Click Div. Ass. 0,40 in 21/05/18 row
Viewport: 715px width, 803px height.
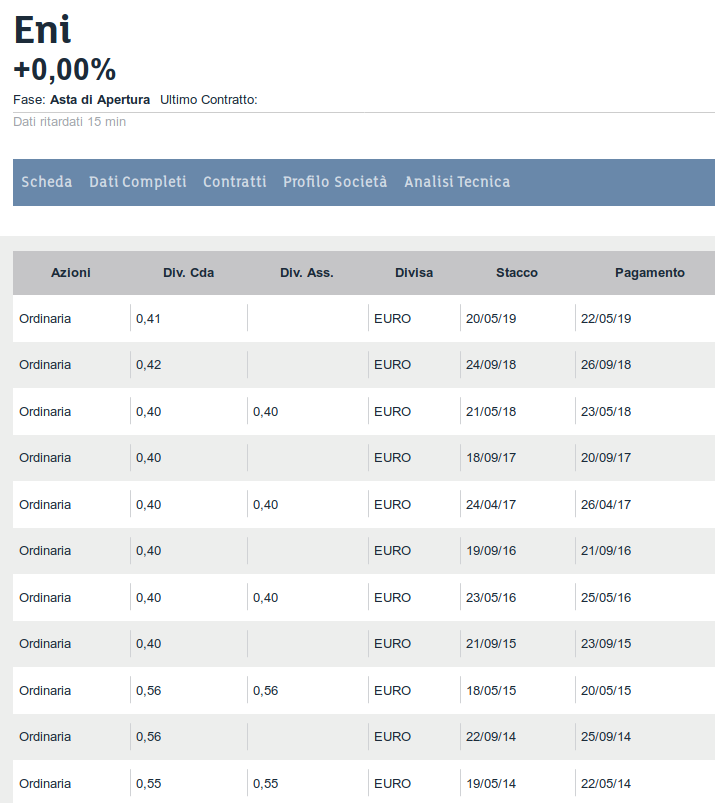coord(265,412)
